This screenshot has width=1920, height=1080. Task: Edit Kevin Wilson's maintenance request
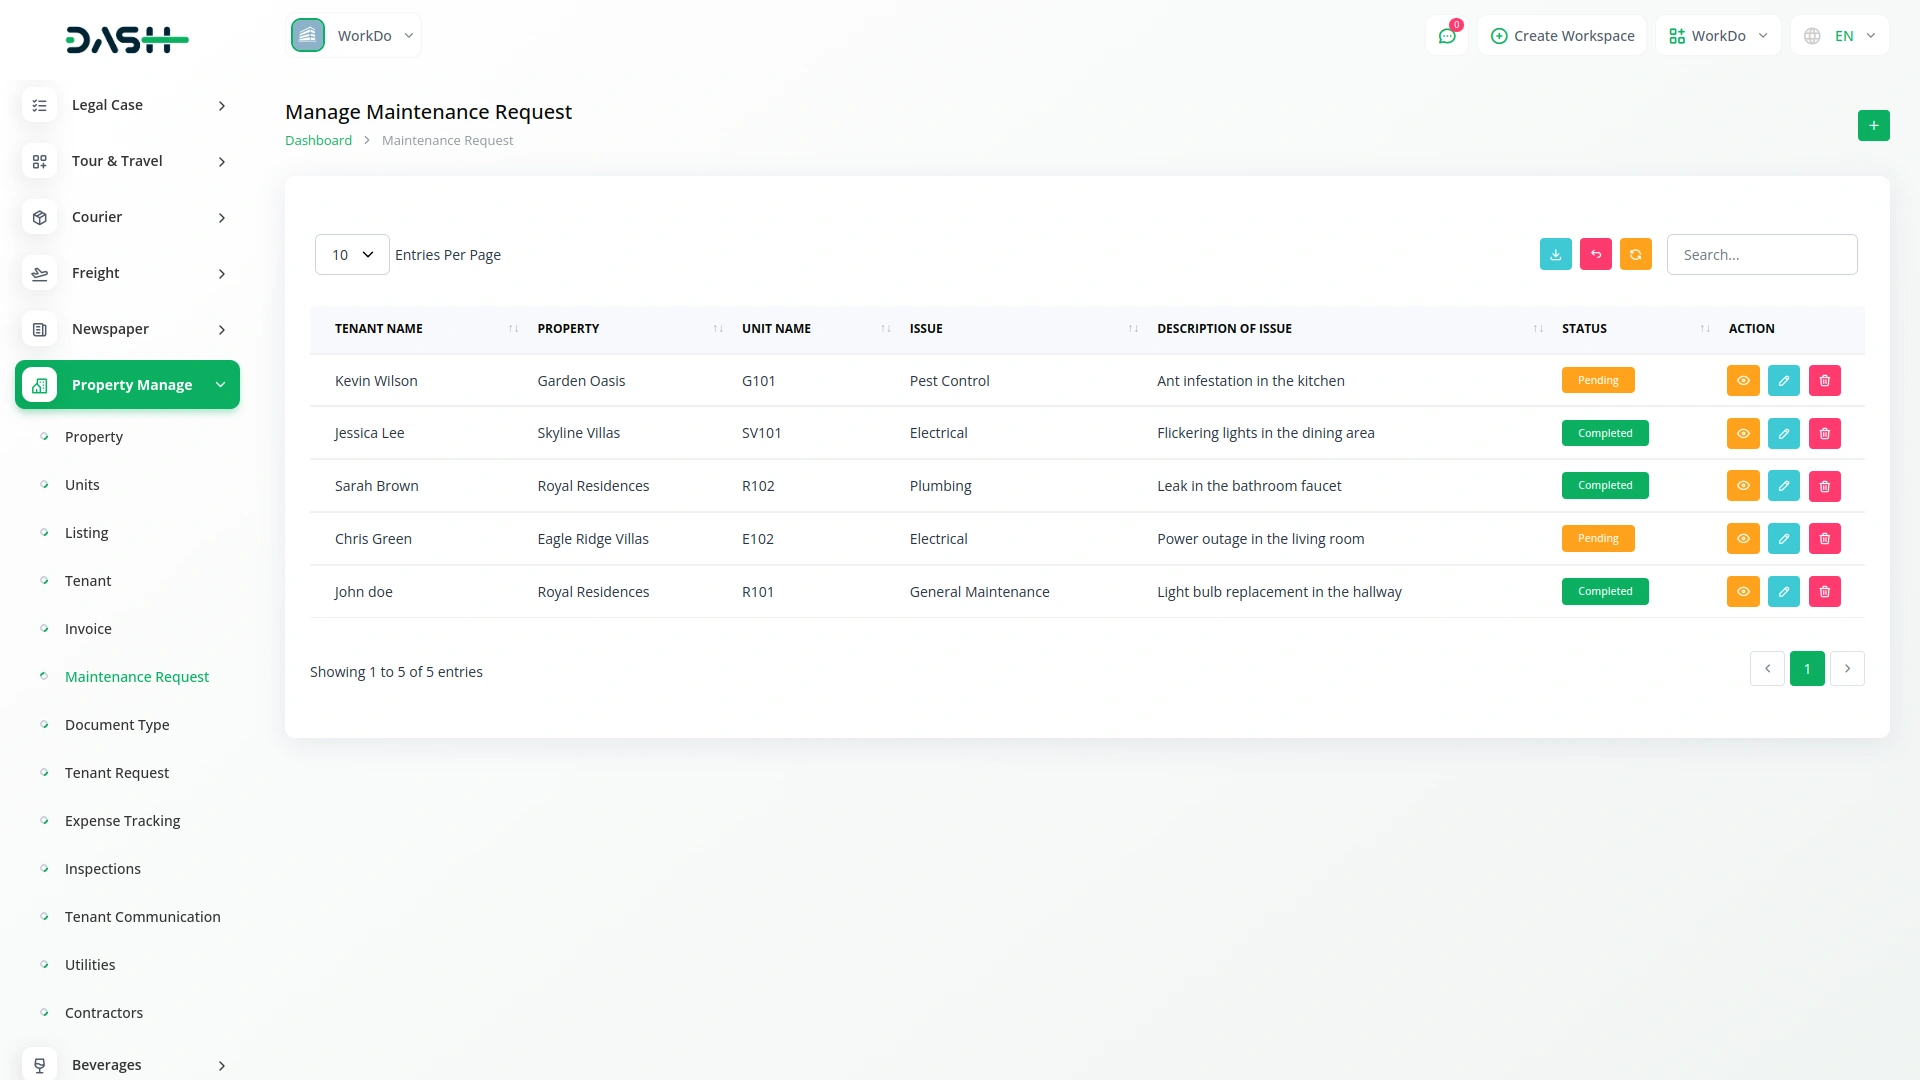click(x=1783, y=381)
